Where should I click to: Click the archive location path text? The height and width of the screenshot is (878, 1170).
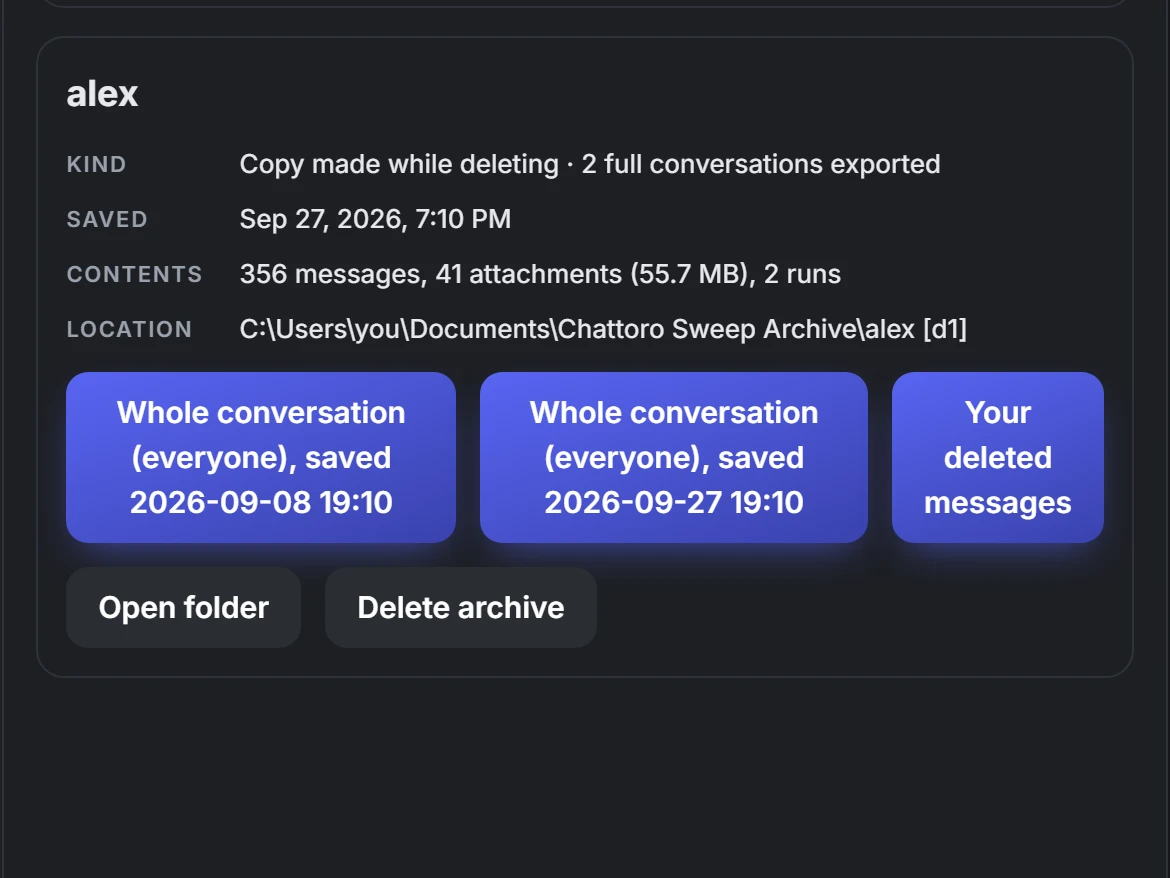[x=603, y=329]
